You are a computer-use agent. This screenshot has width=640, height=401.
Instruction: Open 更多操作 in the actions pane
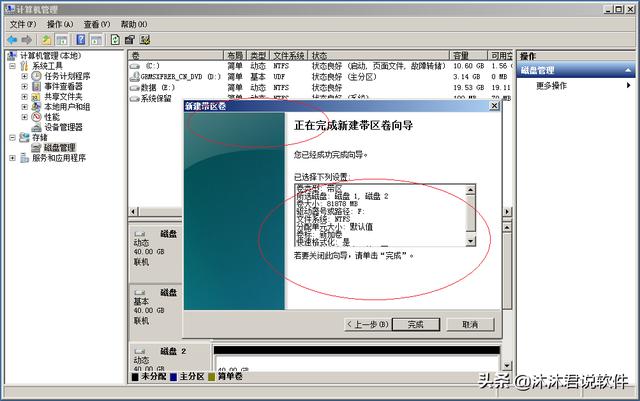pyautogui.click(x=551, y=85)
